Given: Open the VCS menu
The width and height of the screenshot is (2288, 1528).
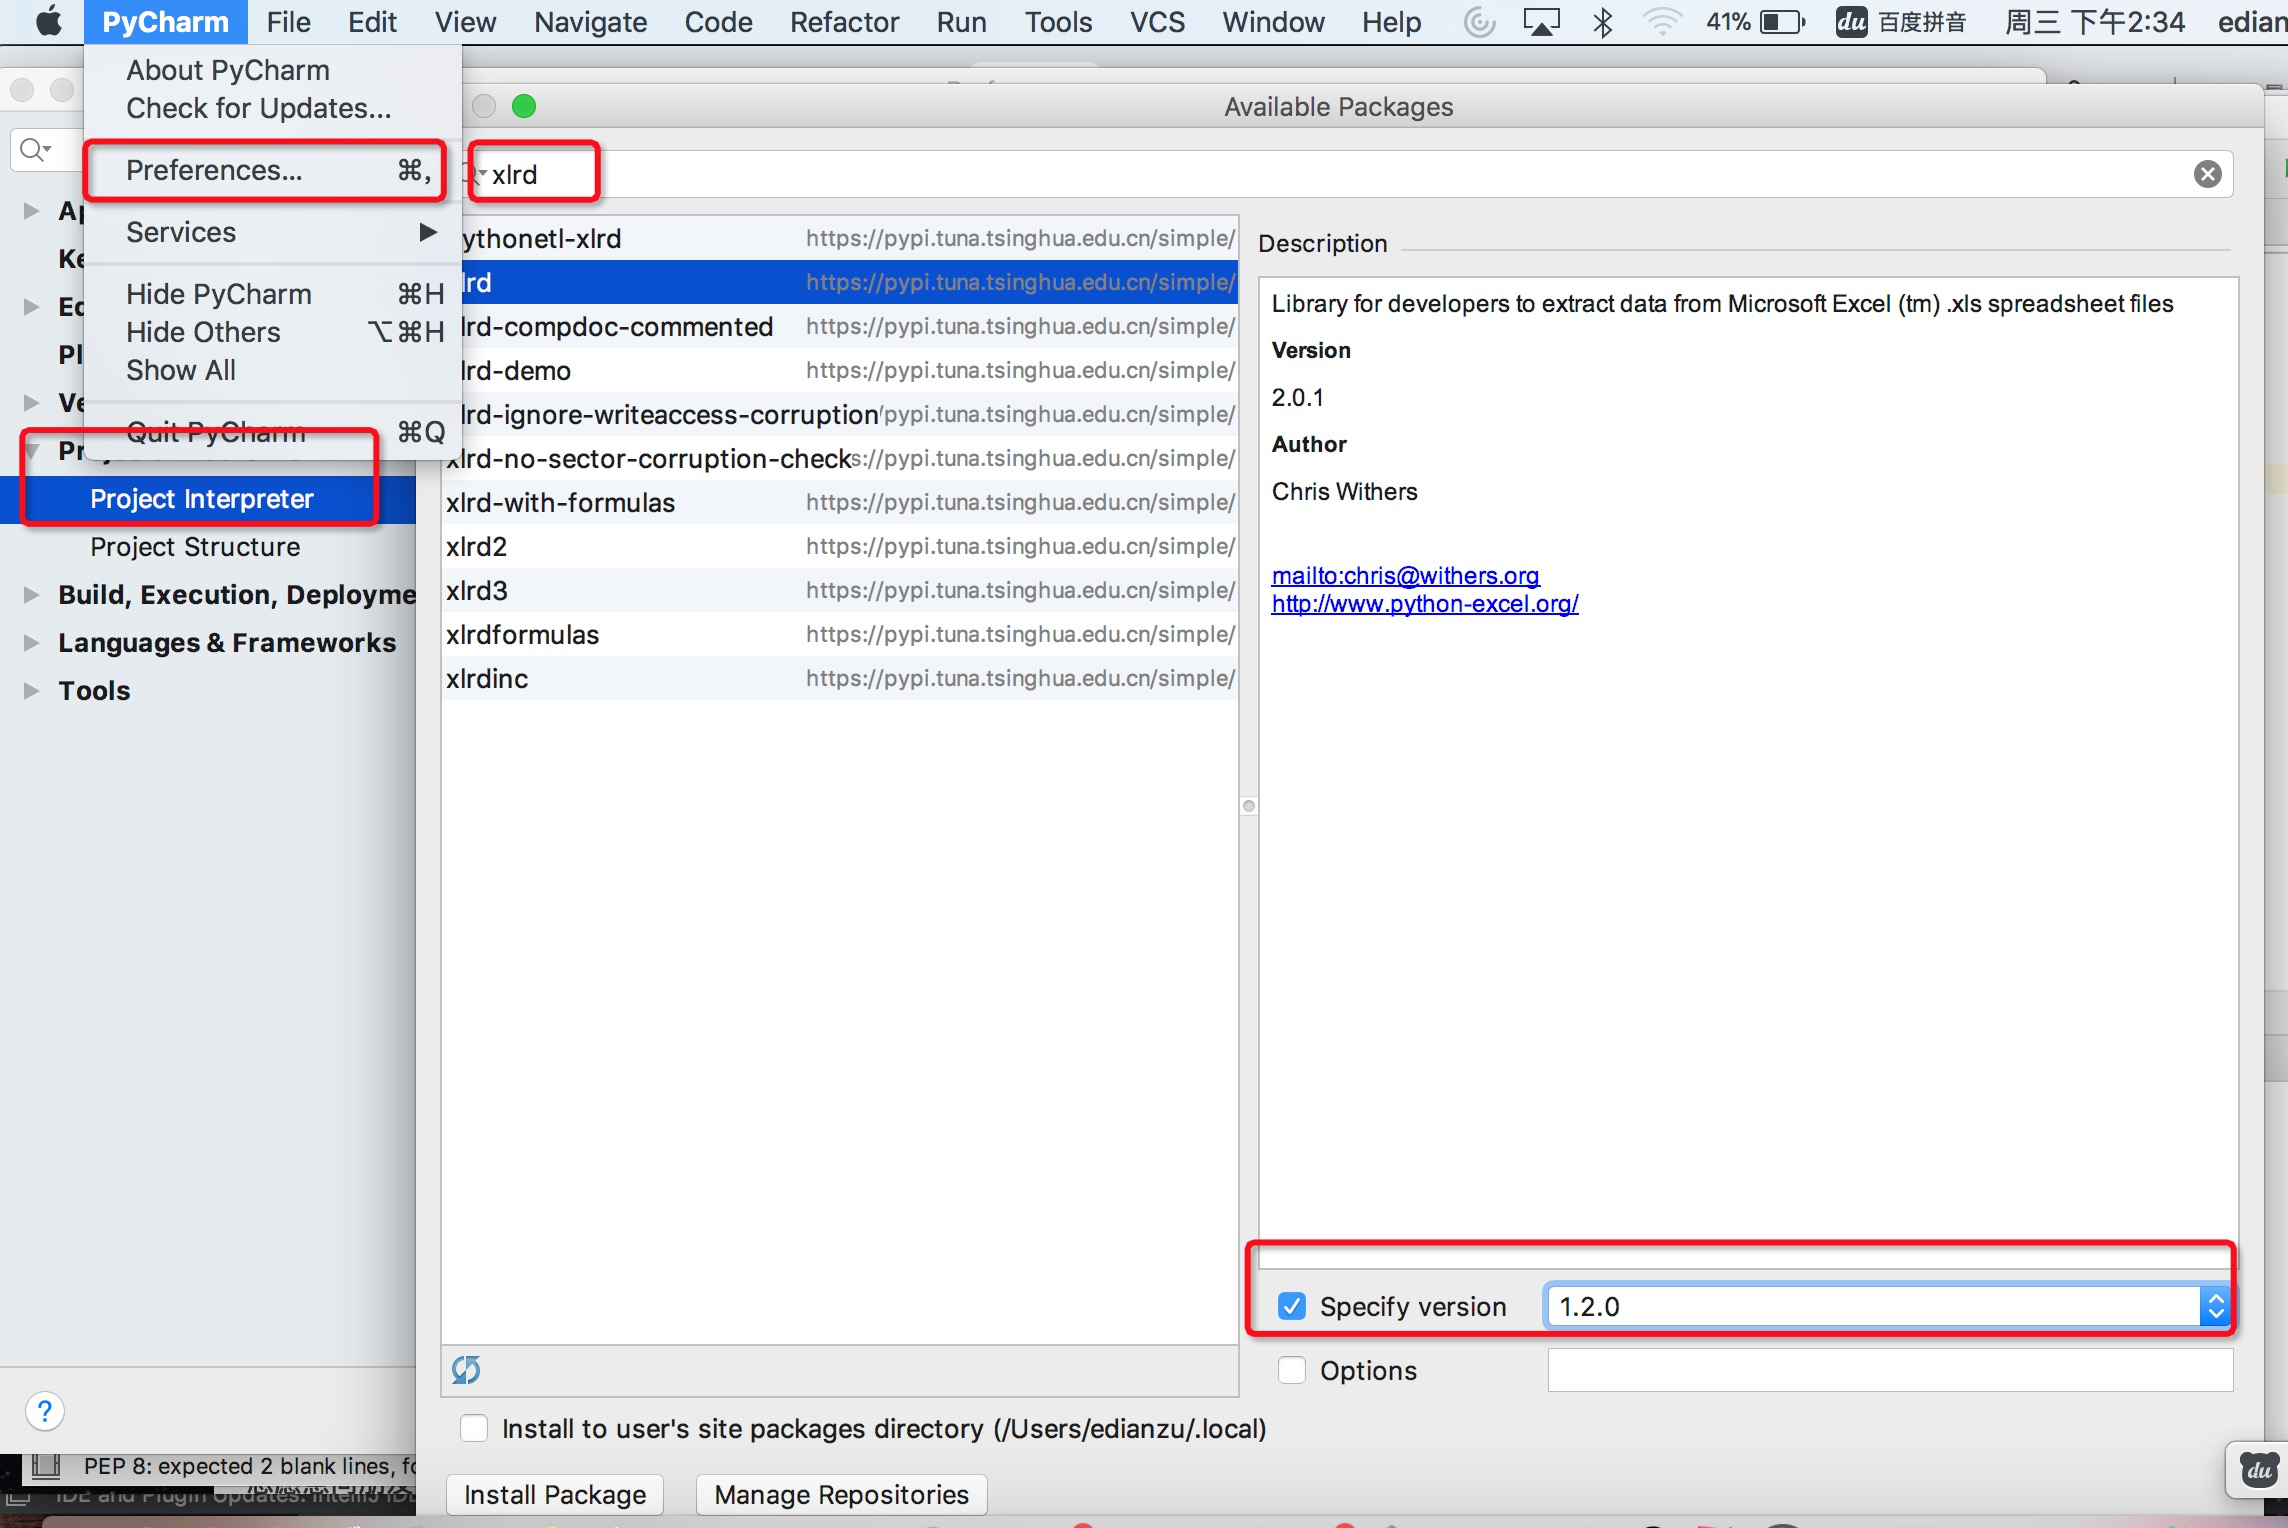Looking at the screenshot, I should tap(1156, 21).
